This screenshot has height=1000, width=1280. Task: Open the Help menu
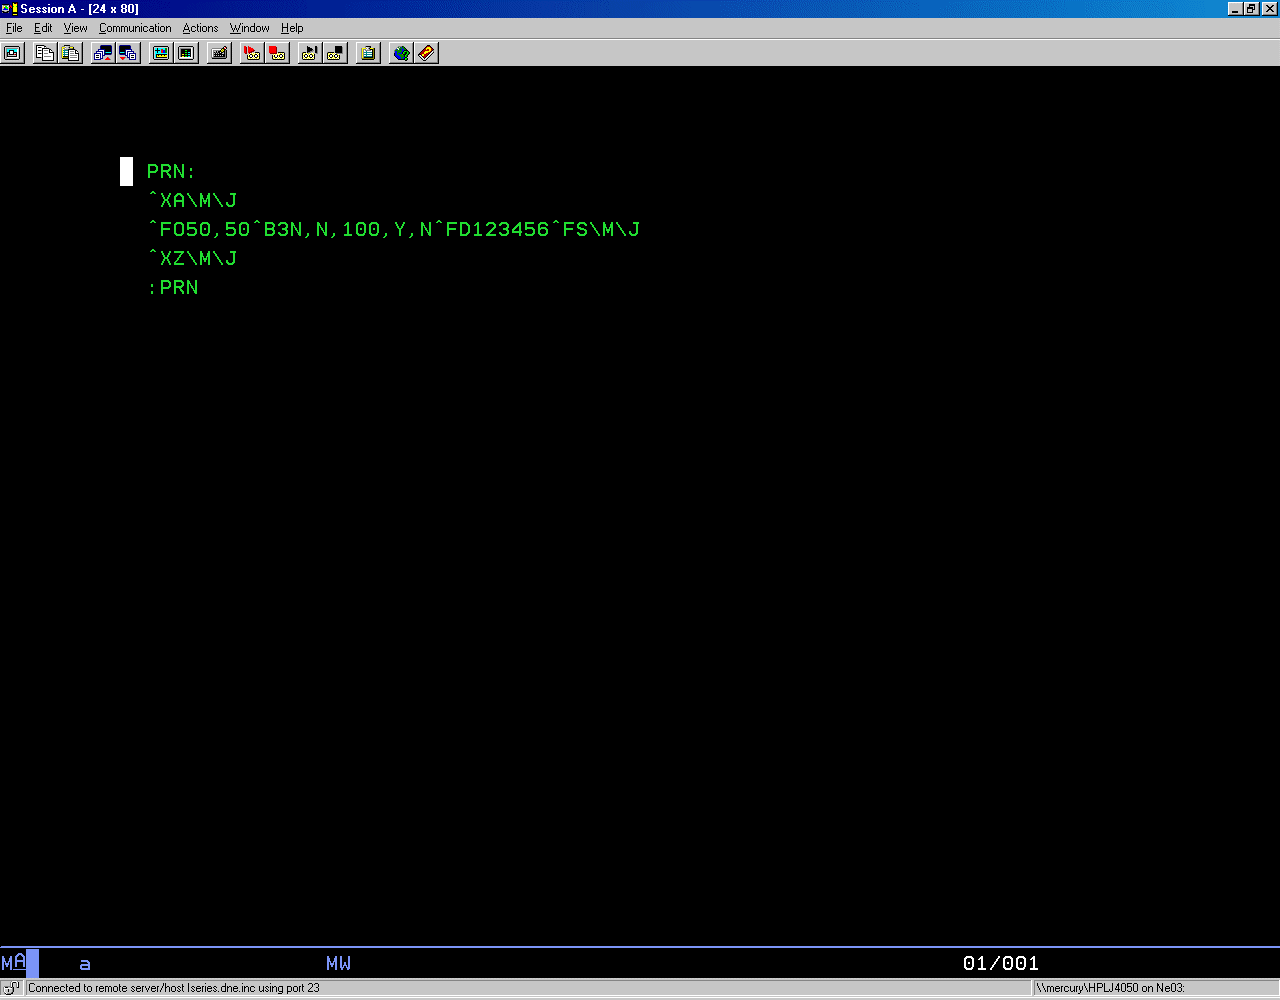point(292,28)
